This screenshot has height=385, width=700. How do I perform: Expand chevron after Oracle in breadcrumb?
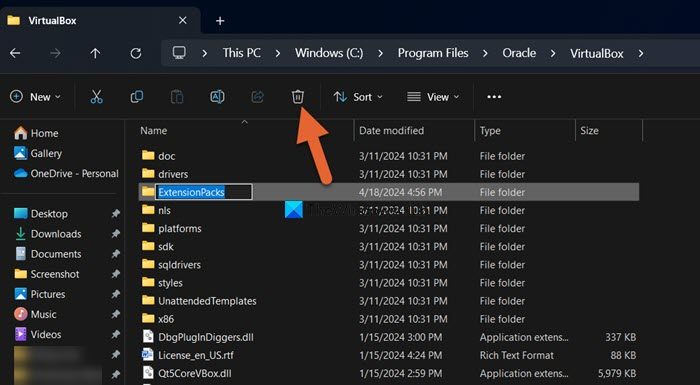[553, 54]
